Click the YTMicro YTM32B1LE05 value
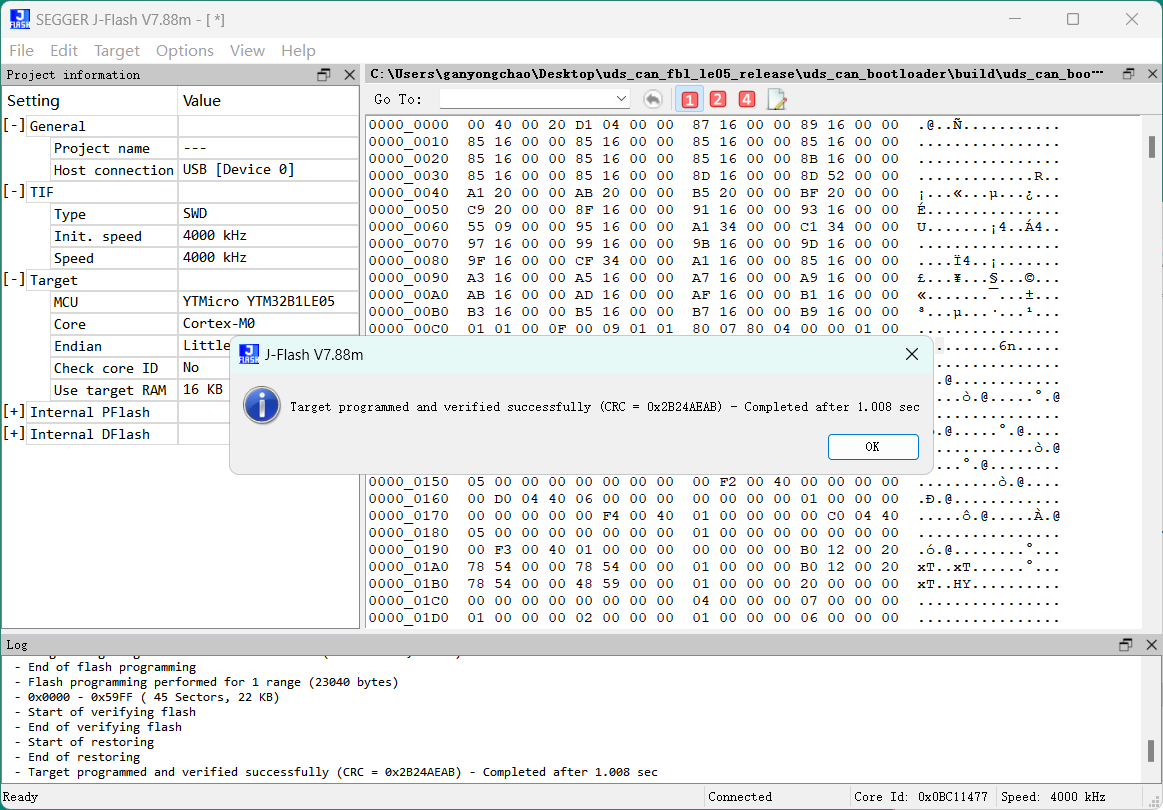1163x810 pixels. [x=259, y=302]
